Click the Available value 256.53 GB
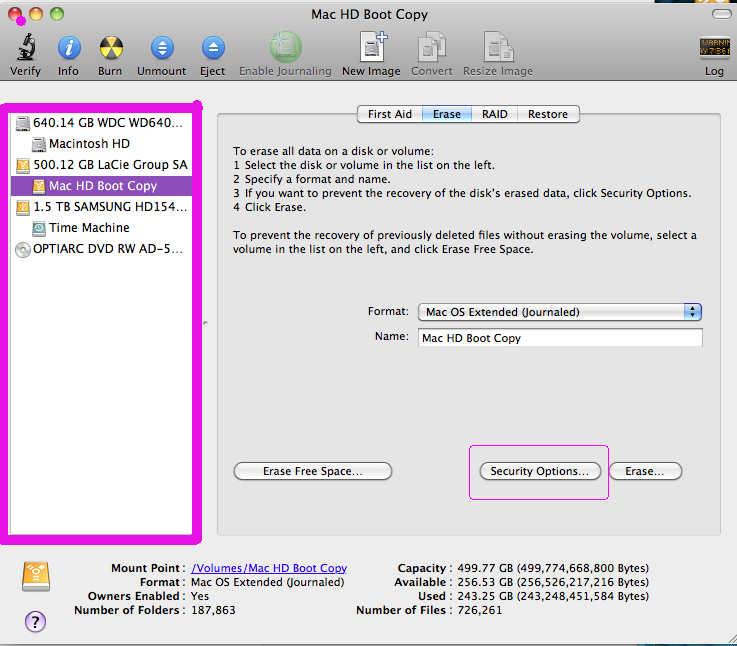 click(x=553, y=582)
